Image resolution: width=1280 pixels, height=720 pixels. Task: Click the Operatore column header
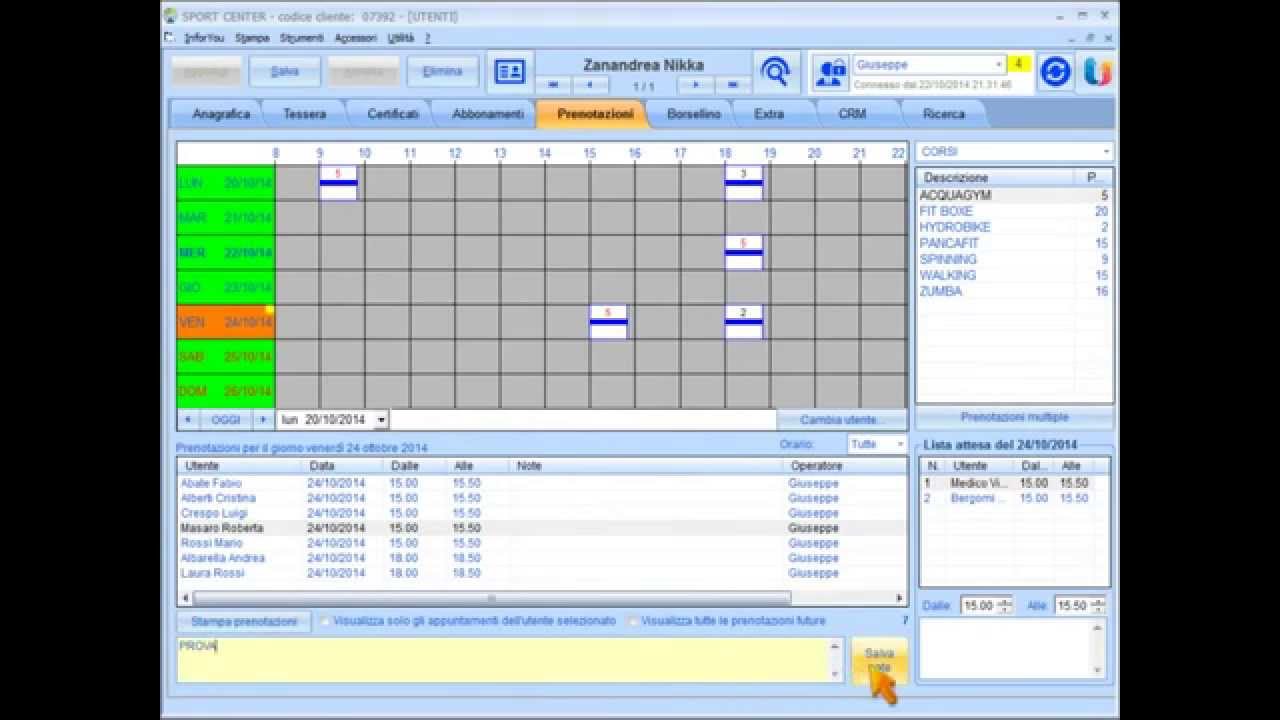click(844, 466)
